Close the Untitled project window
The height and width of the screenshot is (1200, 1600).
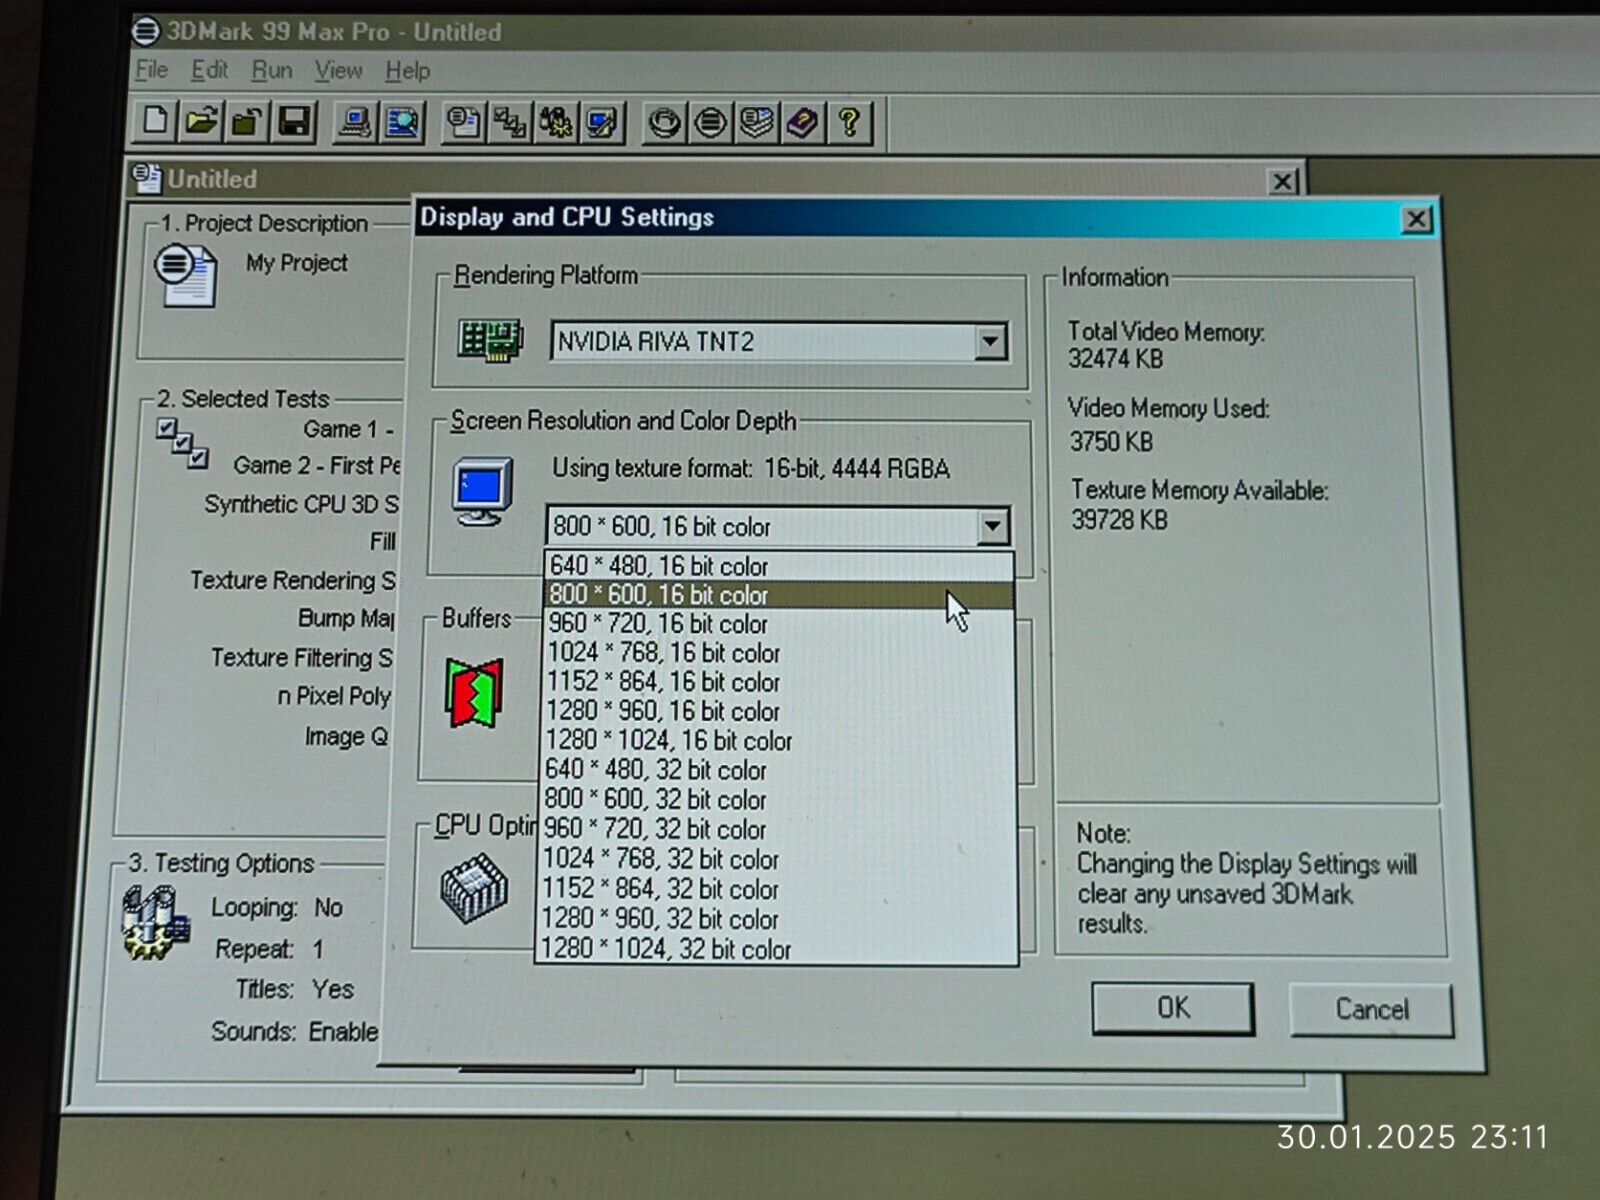tap(1283, 181)
